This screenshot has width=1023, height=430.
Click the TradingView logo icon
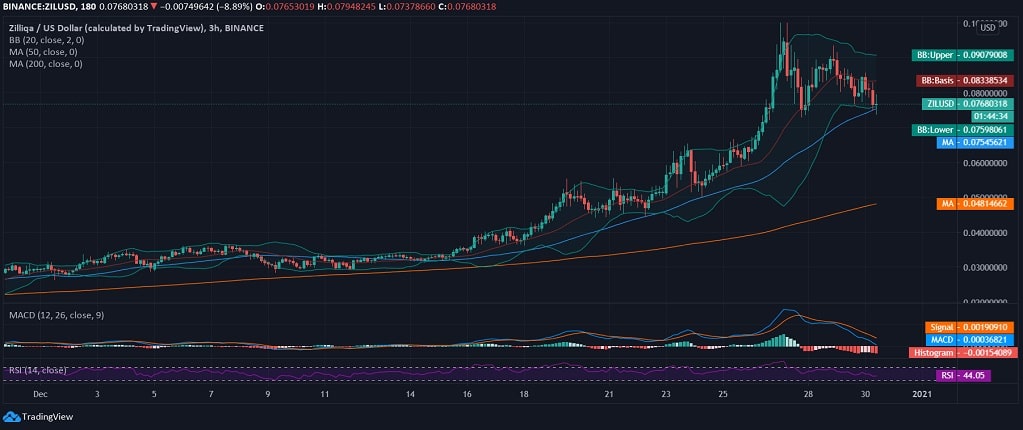point(12,417)
